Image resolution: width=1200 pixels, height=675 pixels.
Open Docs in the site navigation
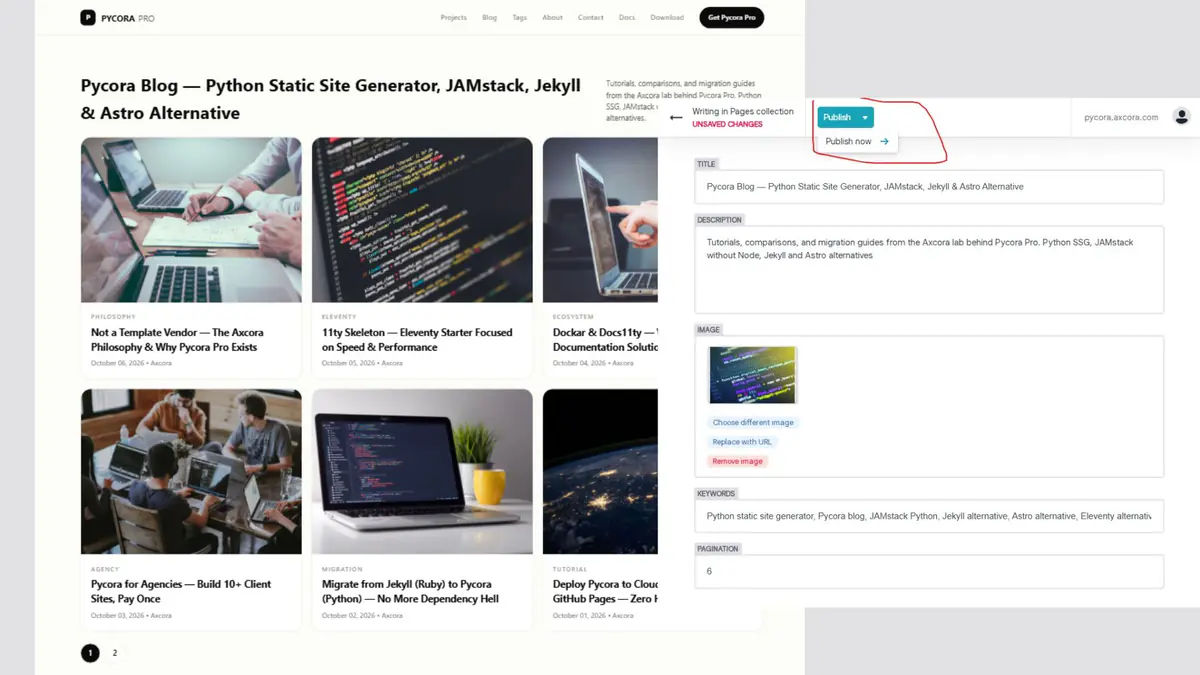click(627, 17)
